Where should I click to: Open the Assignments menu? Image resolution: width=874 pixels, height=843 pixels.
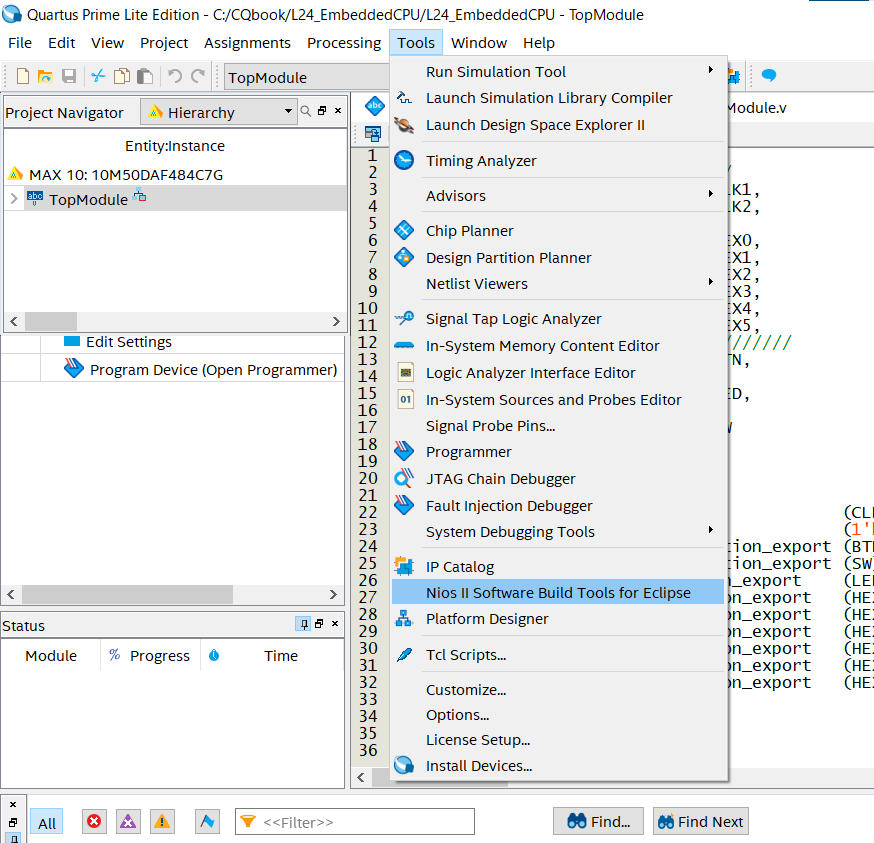(x=247, y=43)
